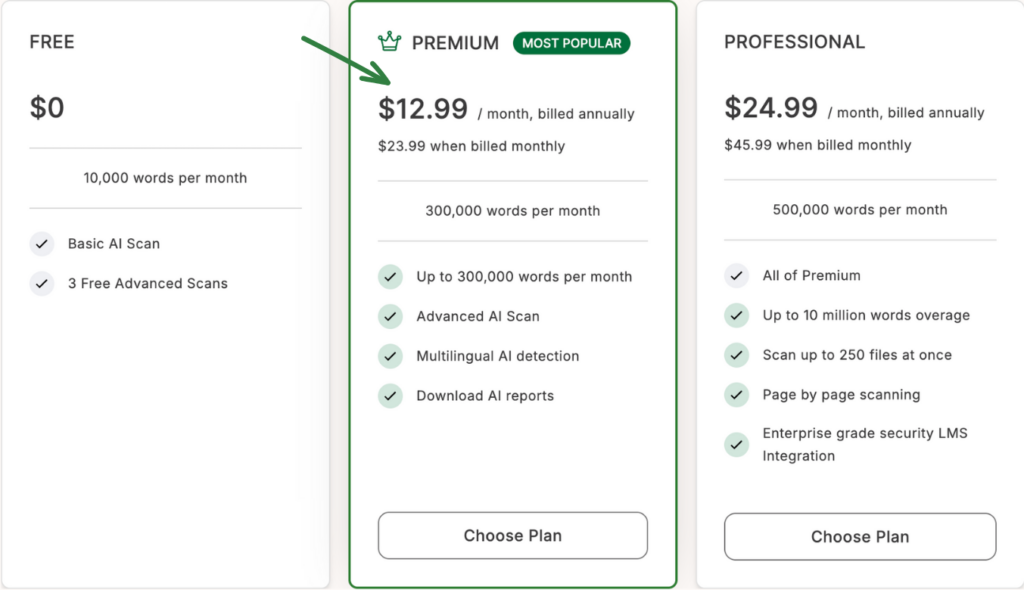Click the crown icon beside PREMIUM
Image resolution: width=1024 pixels, height=590 pixels.
coord(390,42)
